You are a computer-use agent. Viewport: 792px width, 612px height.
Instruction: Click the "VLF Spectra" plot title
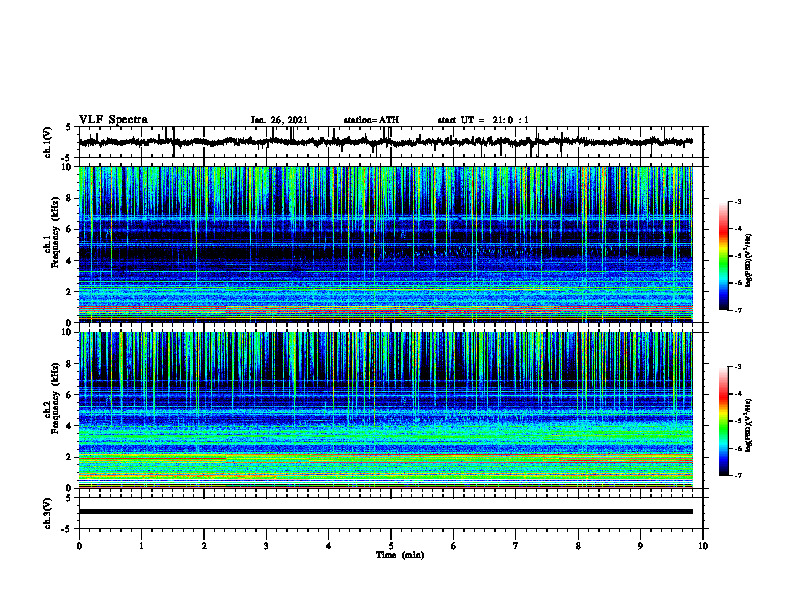click(113, 120)
